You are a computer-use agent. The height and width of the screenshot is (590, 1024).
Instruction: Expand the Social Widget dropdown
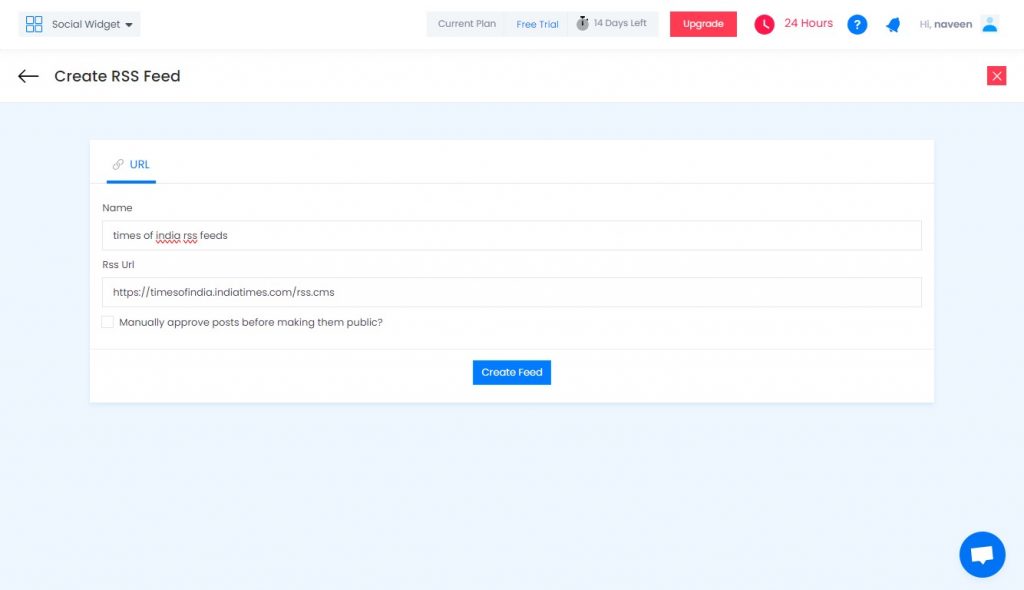pos(79,24)
